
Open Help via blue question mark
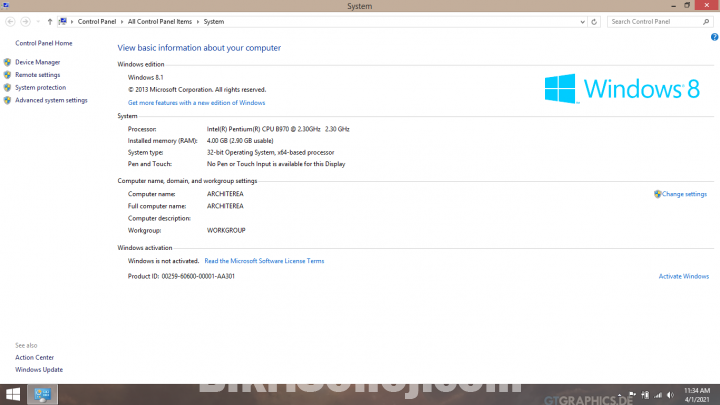point(714,37)
